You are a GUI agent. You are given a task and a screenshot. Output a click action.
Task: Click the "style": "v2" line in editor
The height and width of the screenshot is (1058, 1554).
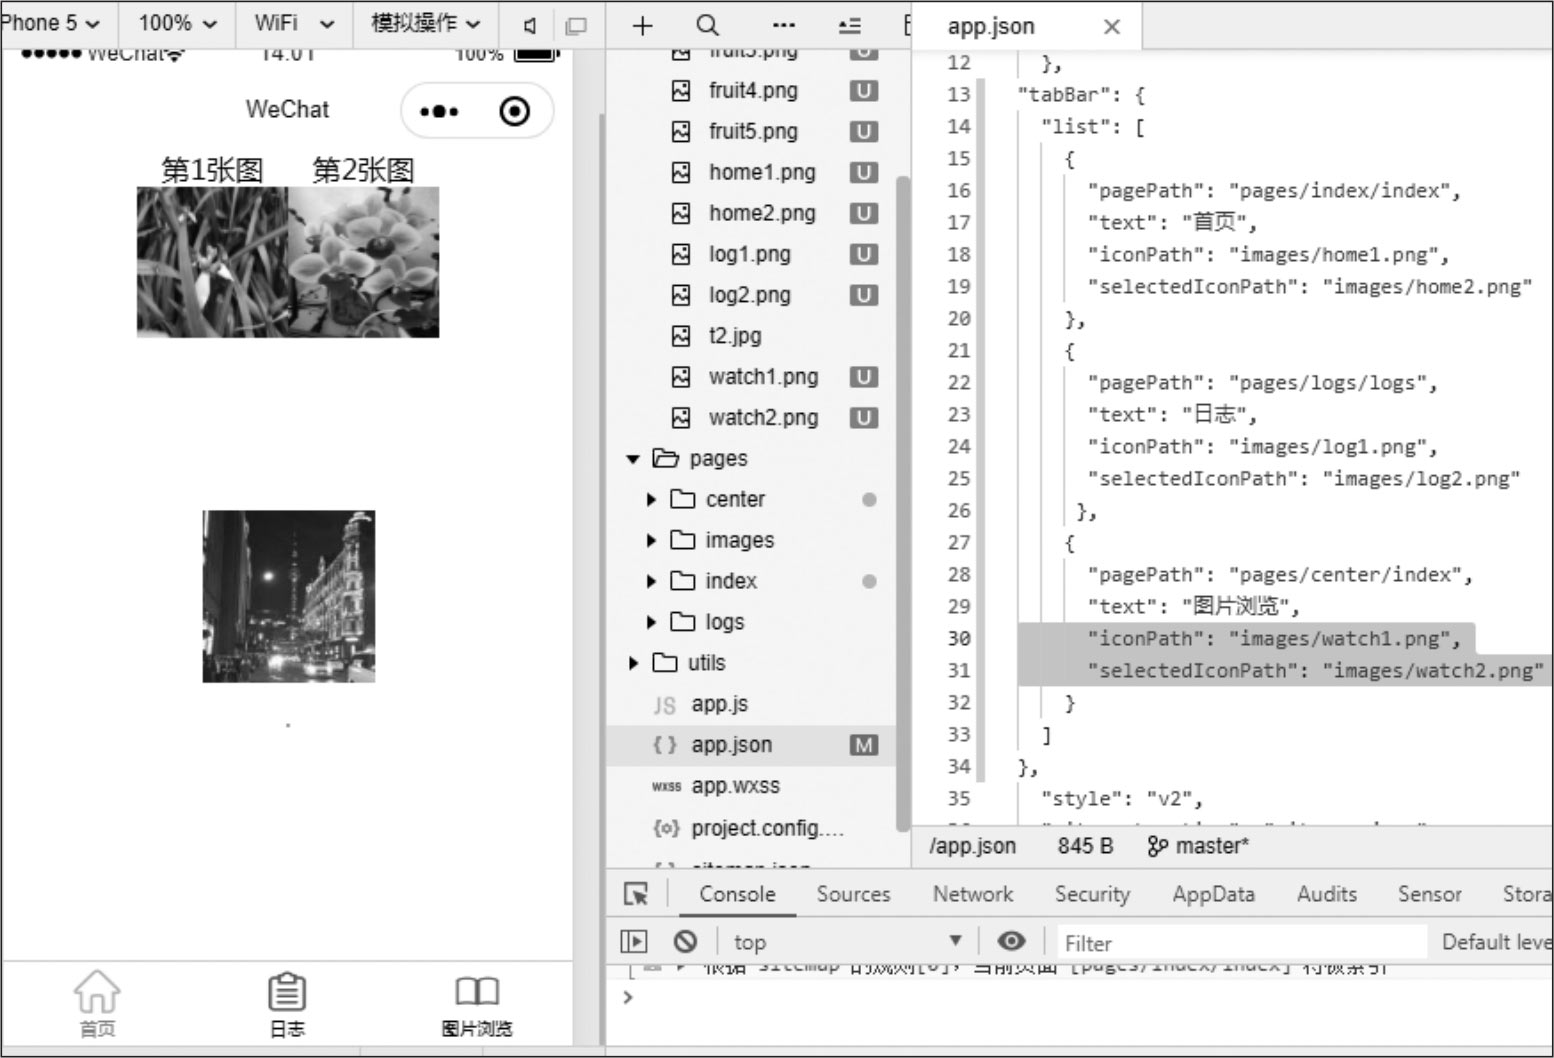click(x=1120, y=799)
